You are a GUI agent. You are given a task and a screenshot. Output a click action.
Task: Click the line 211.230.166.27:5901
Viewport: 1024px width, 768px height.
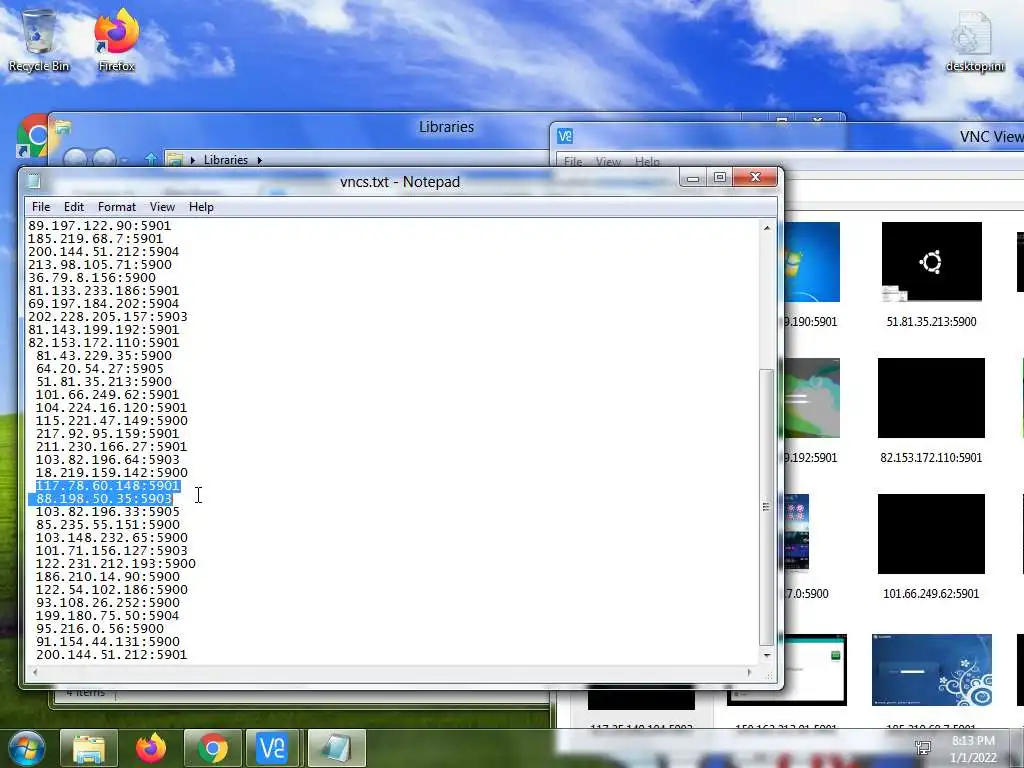coord(112,447)
